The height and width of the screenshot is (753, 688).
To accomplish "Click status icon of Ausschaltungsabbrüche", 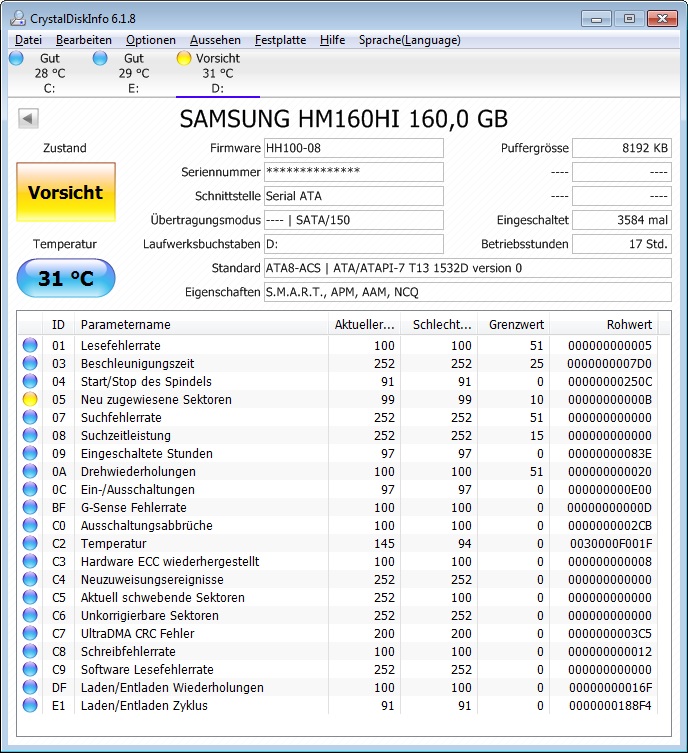I will 30,525.
